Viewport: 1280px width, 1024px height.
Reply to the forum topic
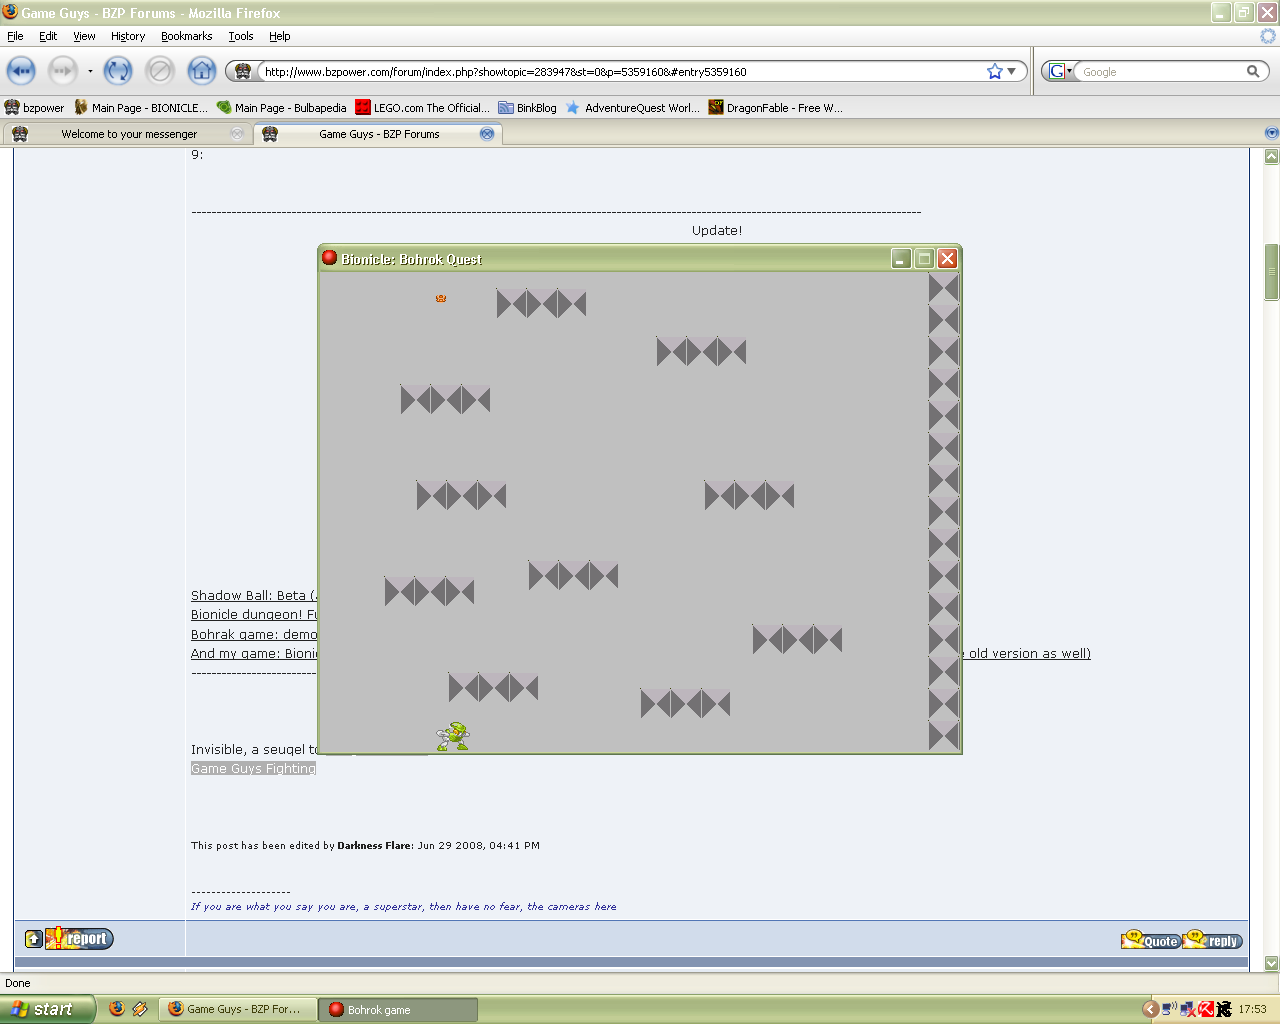click(1212, 940)
